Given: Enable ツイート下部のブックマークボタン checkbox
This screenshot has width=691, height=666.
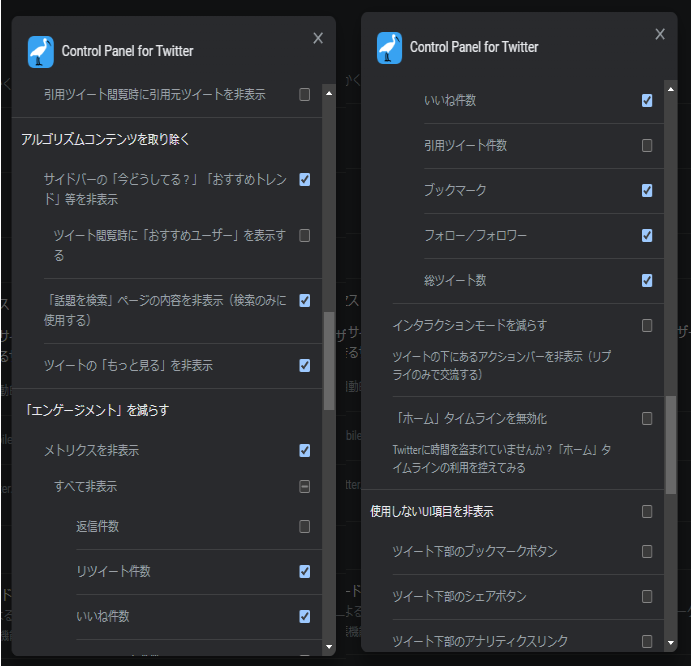Looking at the screenshot, I should point(647,551).
